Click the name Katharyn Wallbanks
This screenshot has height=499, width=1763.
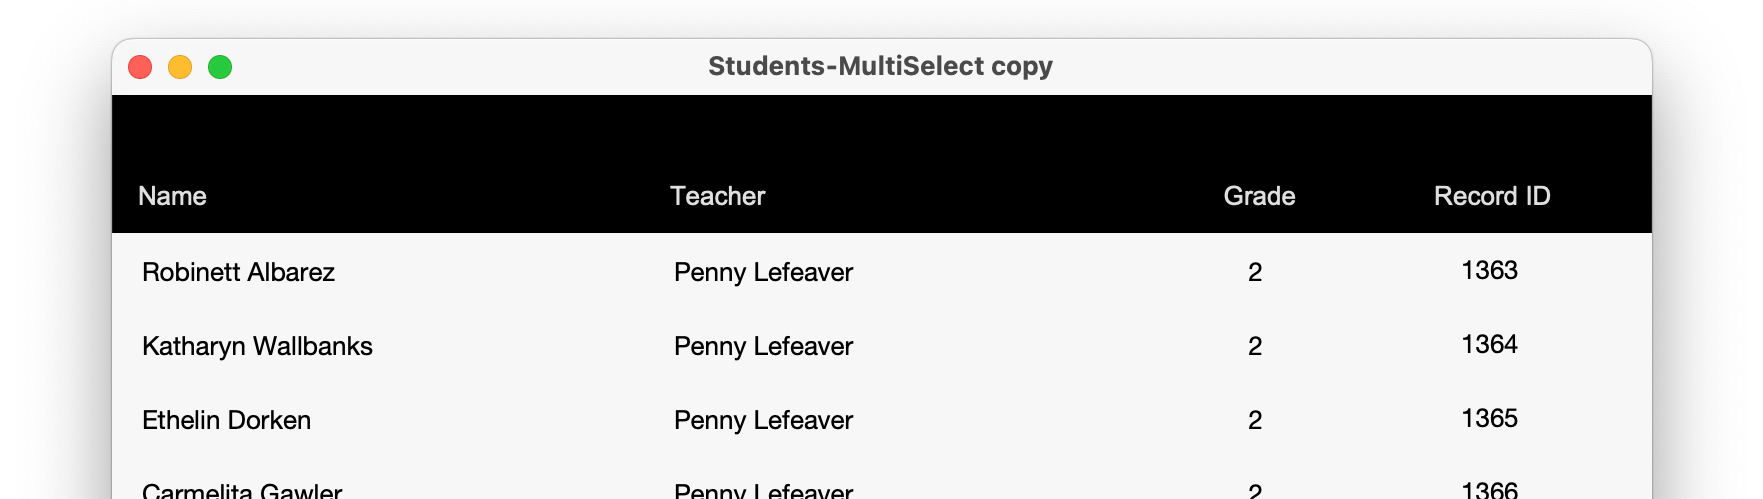click(x=257, y=346)
